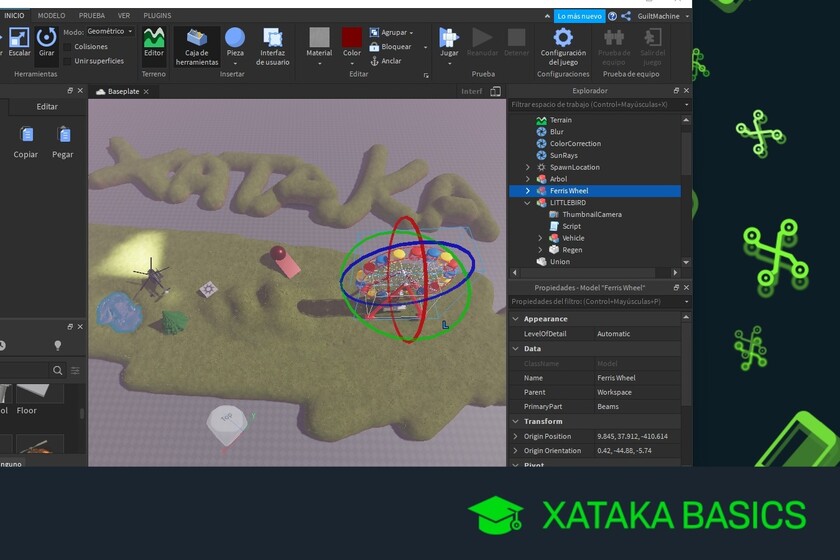Select the Girar (rotate) tool
The height and width of the screenshot is (560, 840).
click(x=47, y=42)
